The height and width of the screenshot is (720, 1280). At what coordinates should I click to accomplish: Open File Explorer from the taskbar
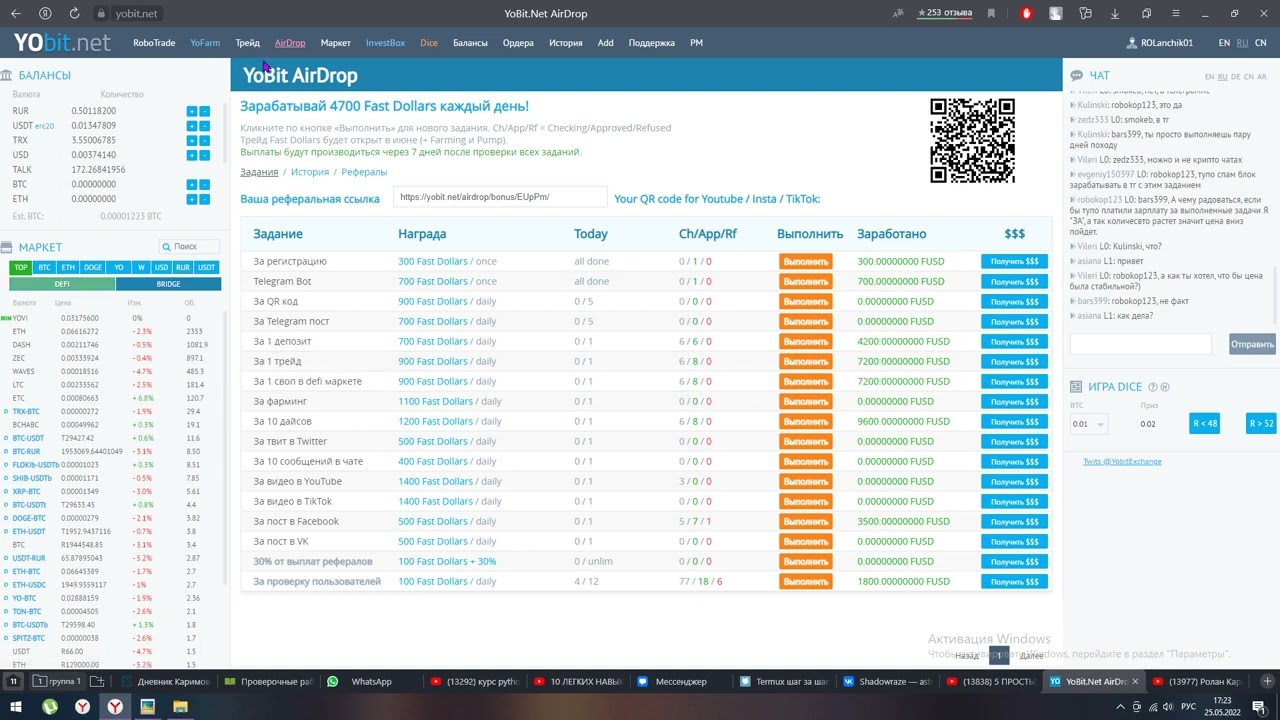click(x=180, y=706)
